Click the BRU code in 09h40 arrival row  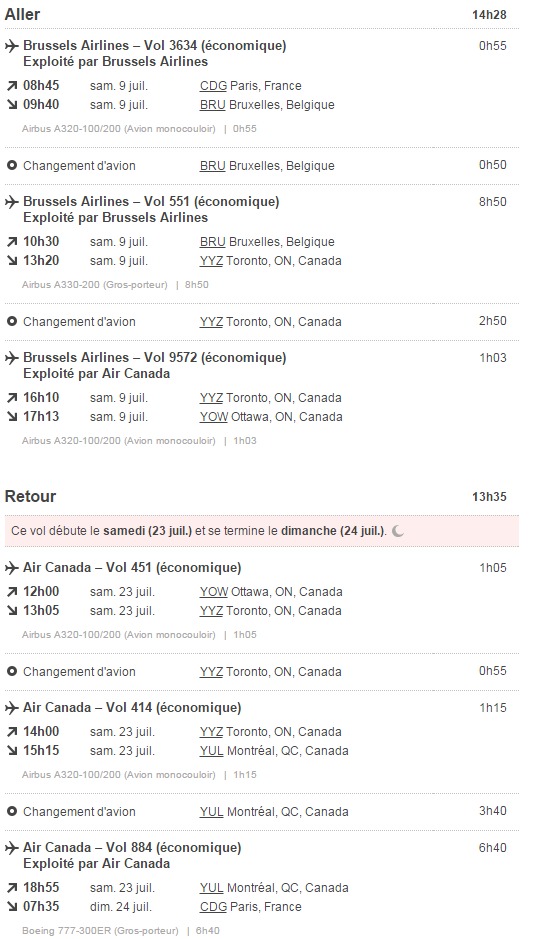click(213, 105)
